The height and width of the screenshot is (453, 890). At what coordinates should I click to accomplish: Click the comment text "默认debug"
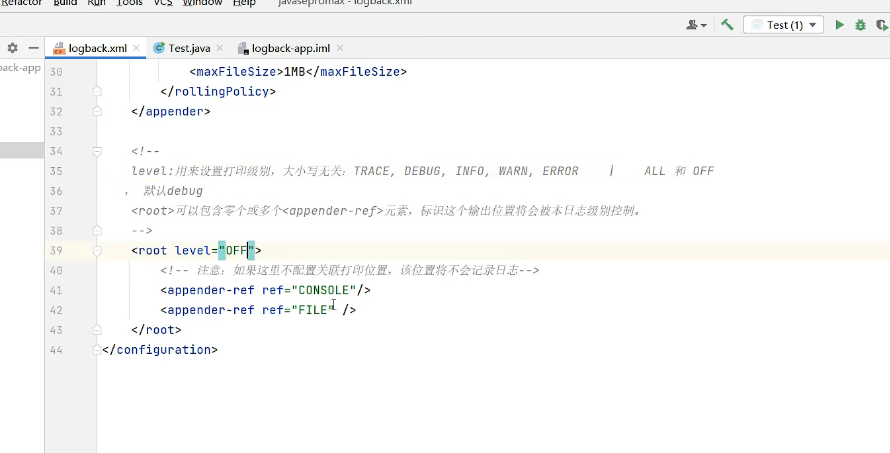(173, 191)
